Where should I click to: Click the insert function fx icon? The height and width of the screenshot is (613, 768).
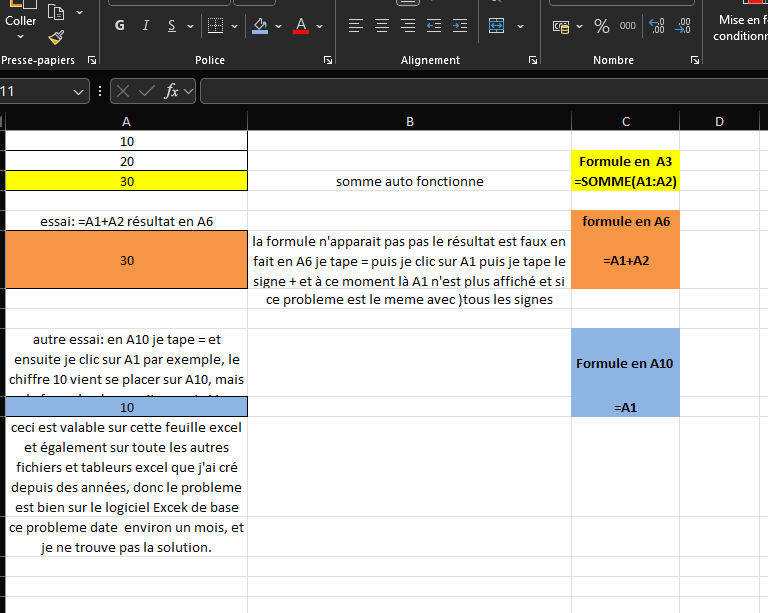(172, 91)
